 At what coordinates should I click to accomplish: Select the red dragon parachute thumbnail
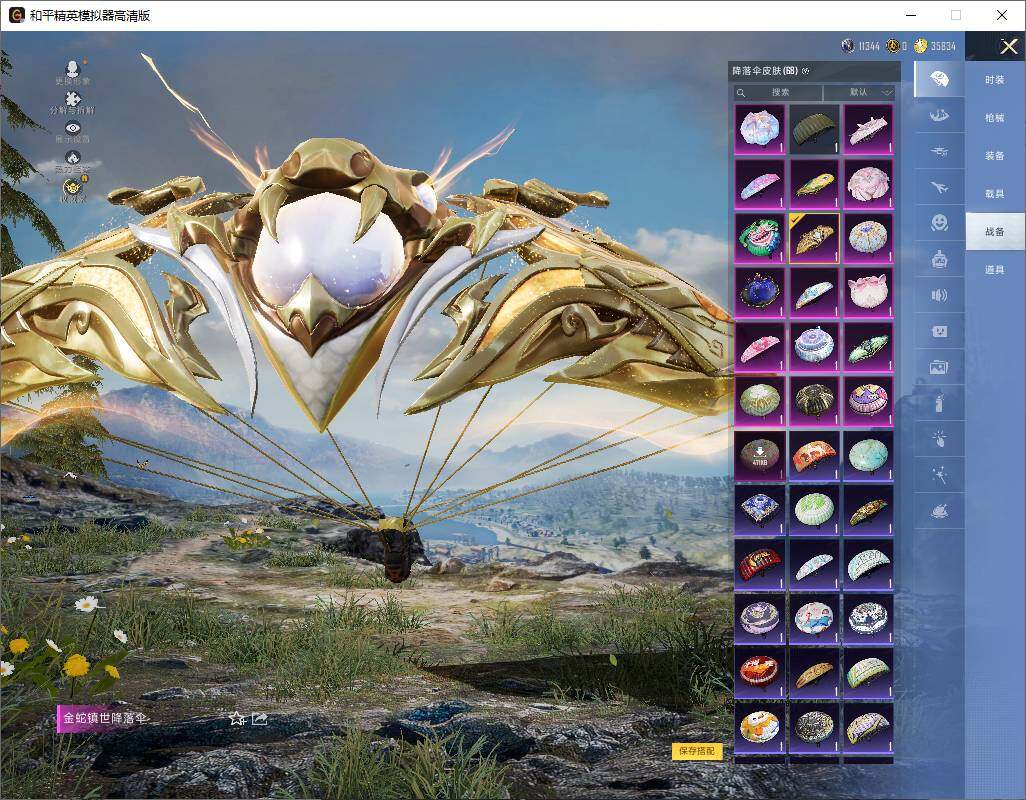coord(760,565)
